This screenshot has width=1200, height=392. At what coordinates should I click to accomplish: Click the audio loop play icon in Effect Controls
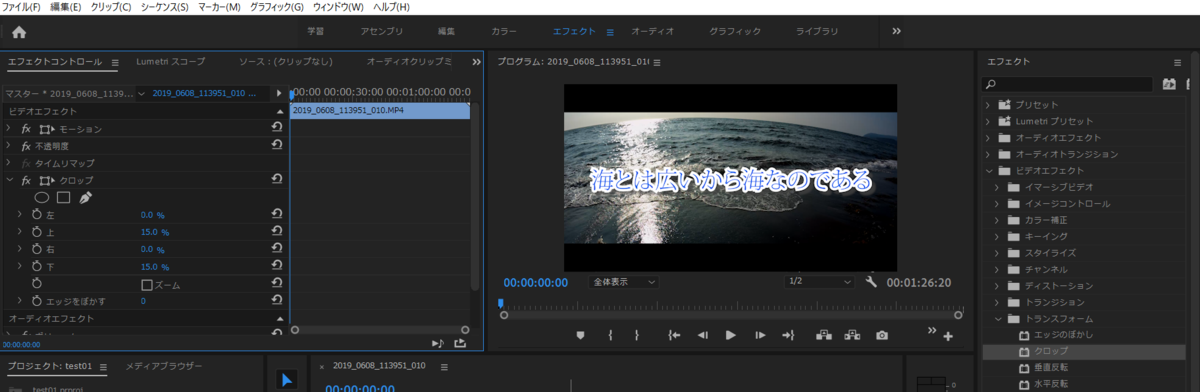437,343
